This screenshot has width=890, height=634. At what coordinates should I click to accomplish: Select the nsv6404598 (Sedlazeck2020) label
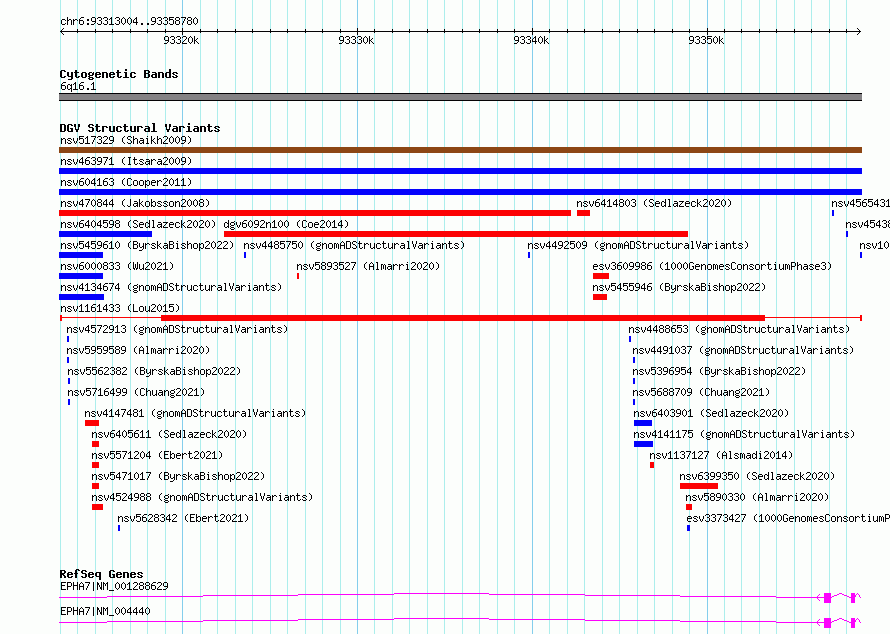[138, 224]
